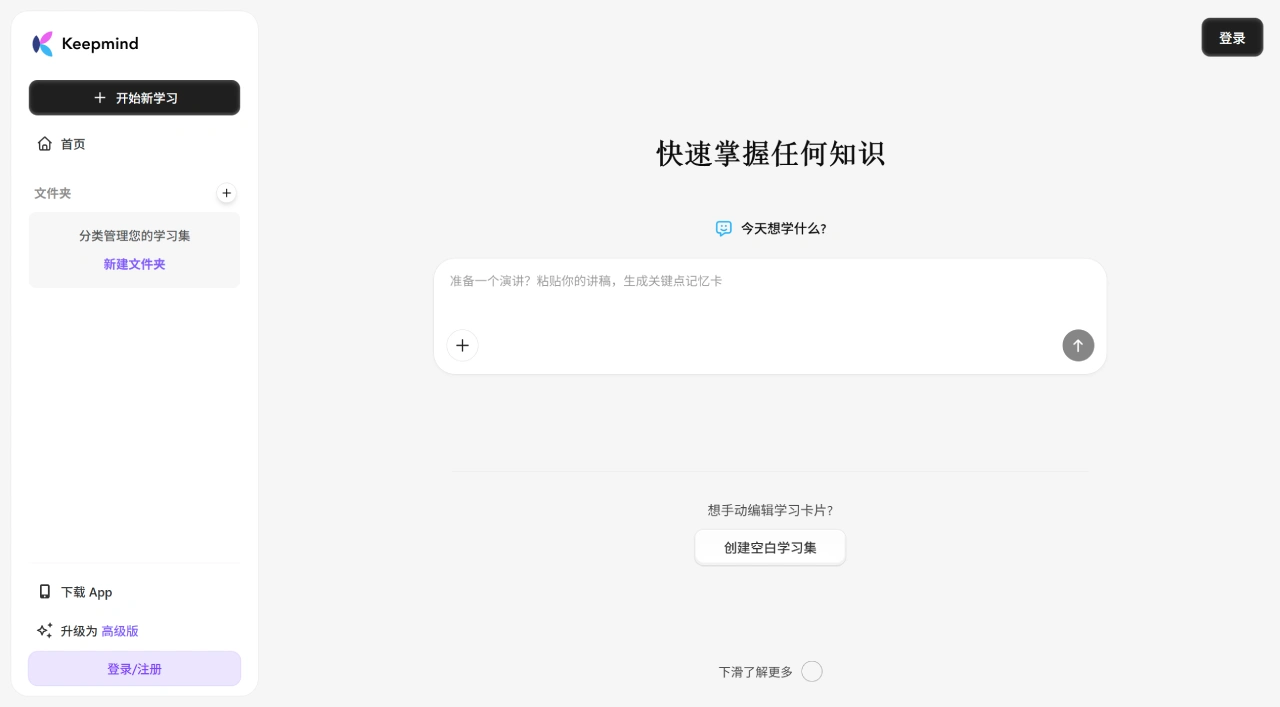Add a folder with the 文件夹 plus icon
This screenshot has width=1280, height=707.
tap(227, 193)
